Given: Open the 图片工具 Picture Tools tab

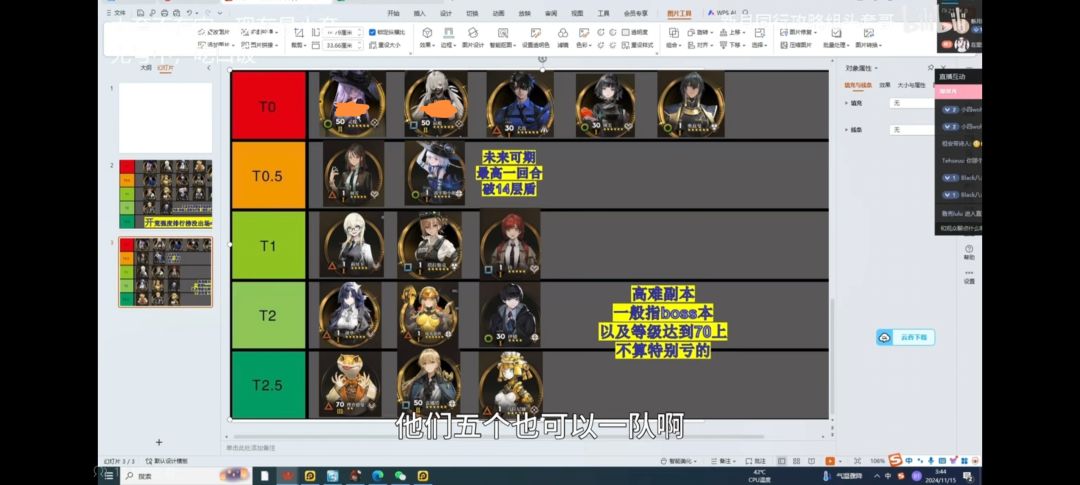Looking at the screenshot, I should (x=679, y=14).
